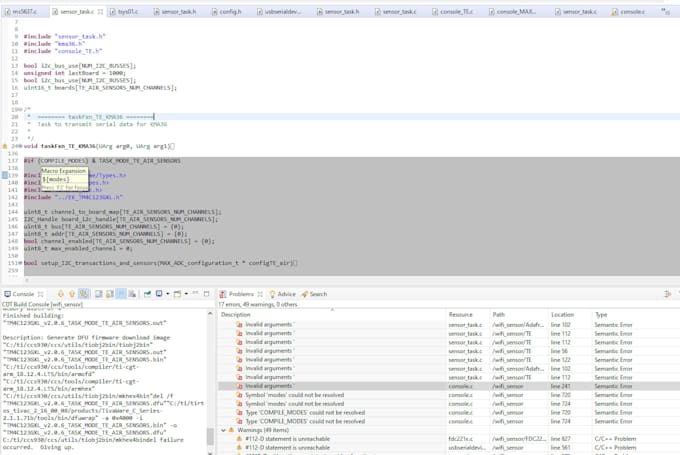Sort problems by Path column
Viewport: 680px width, 455px height.
[x=519, y=314]
